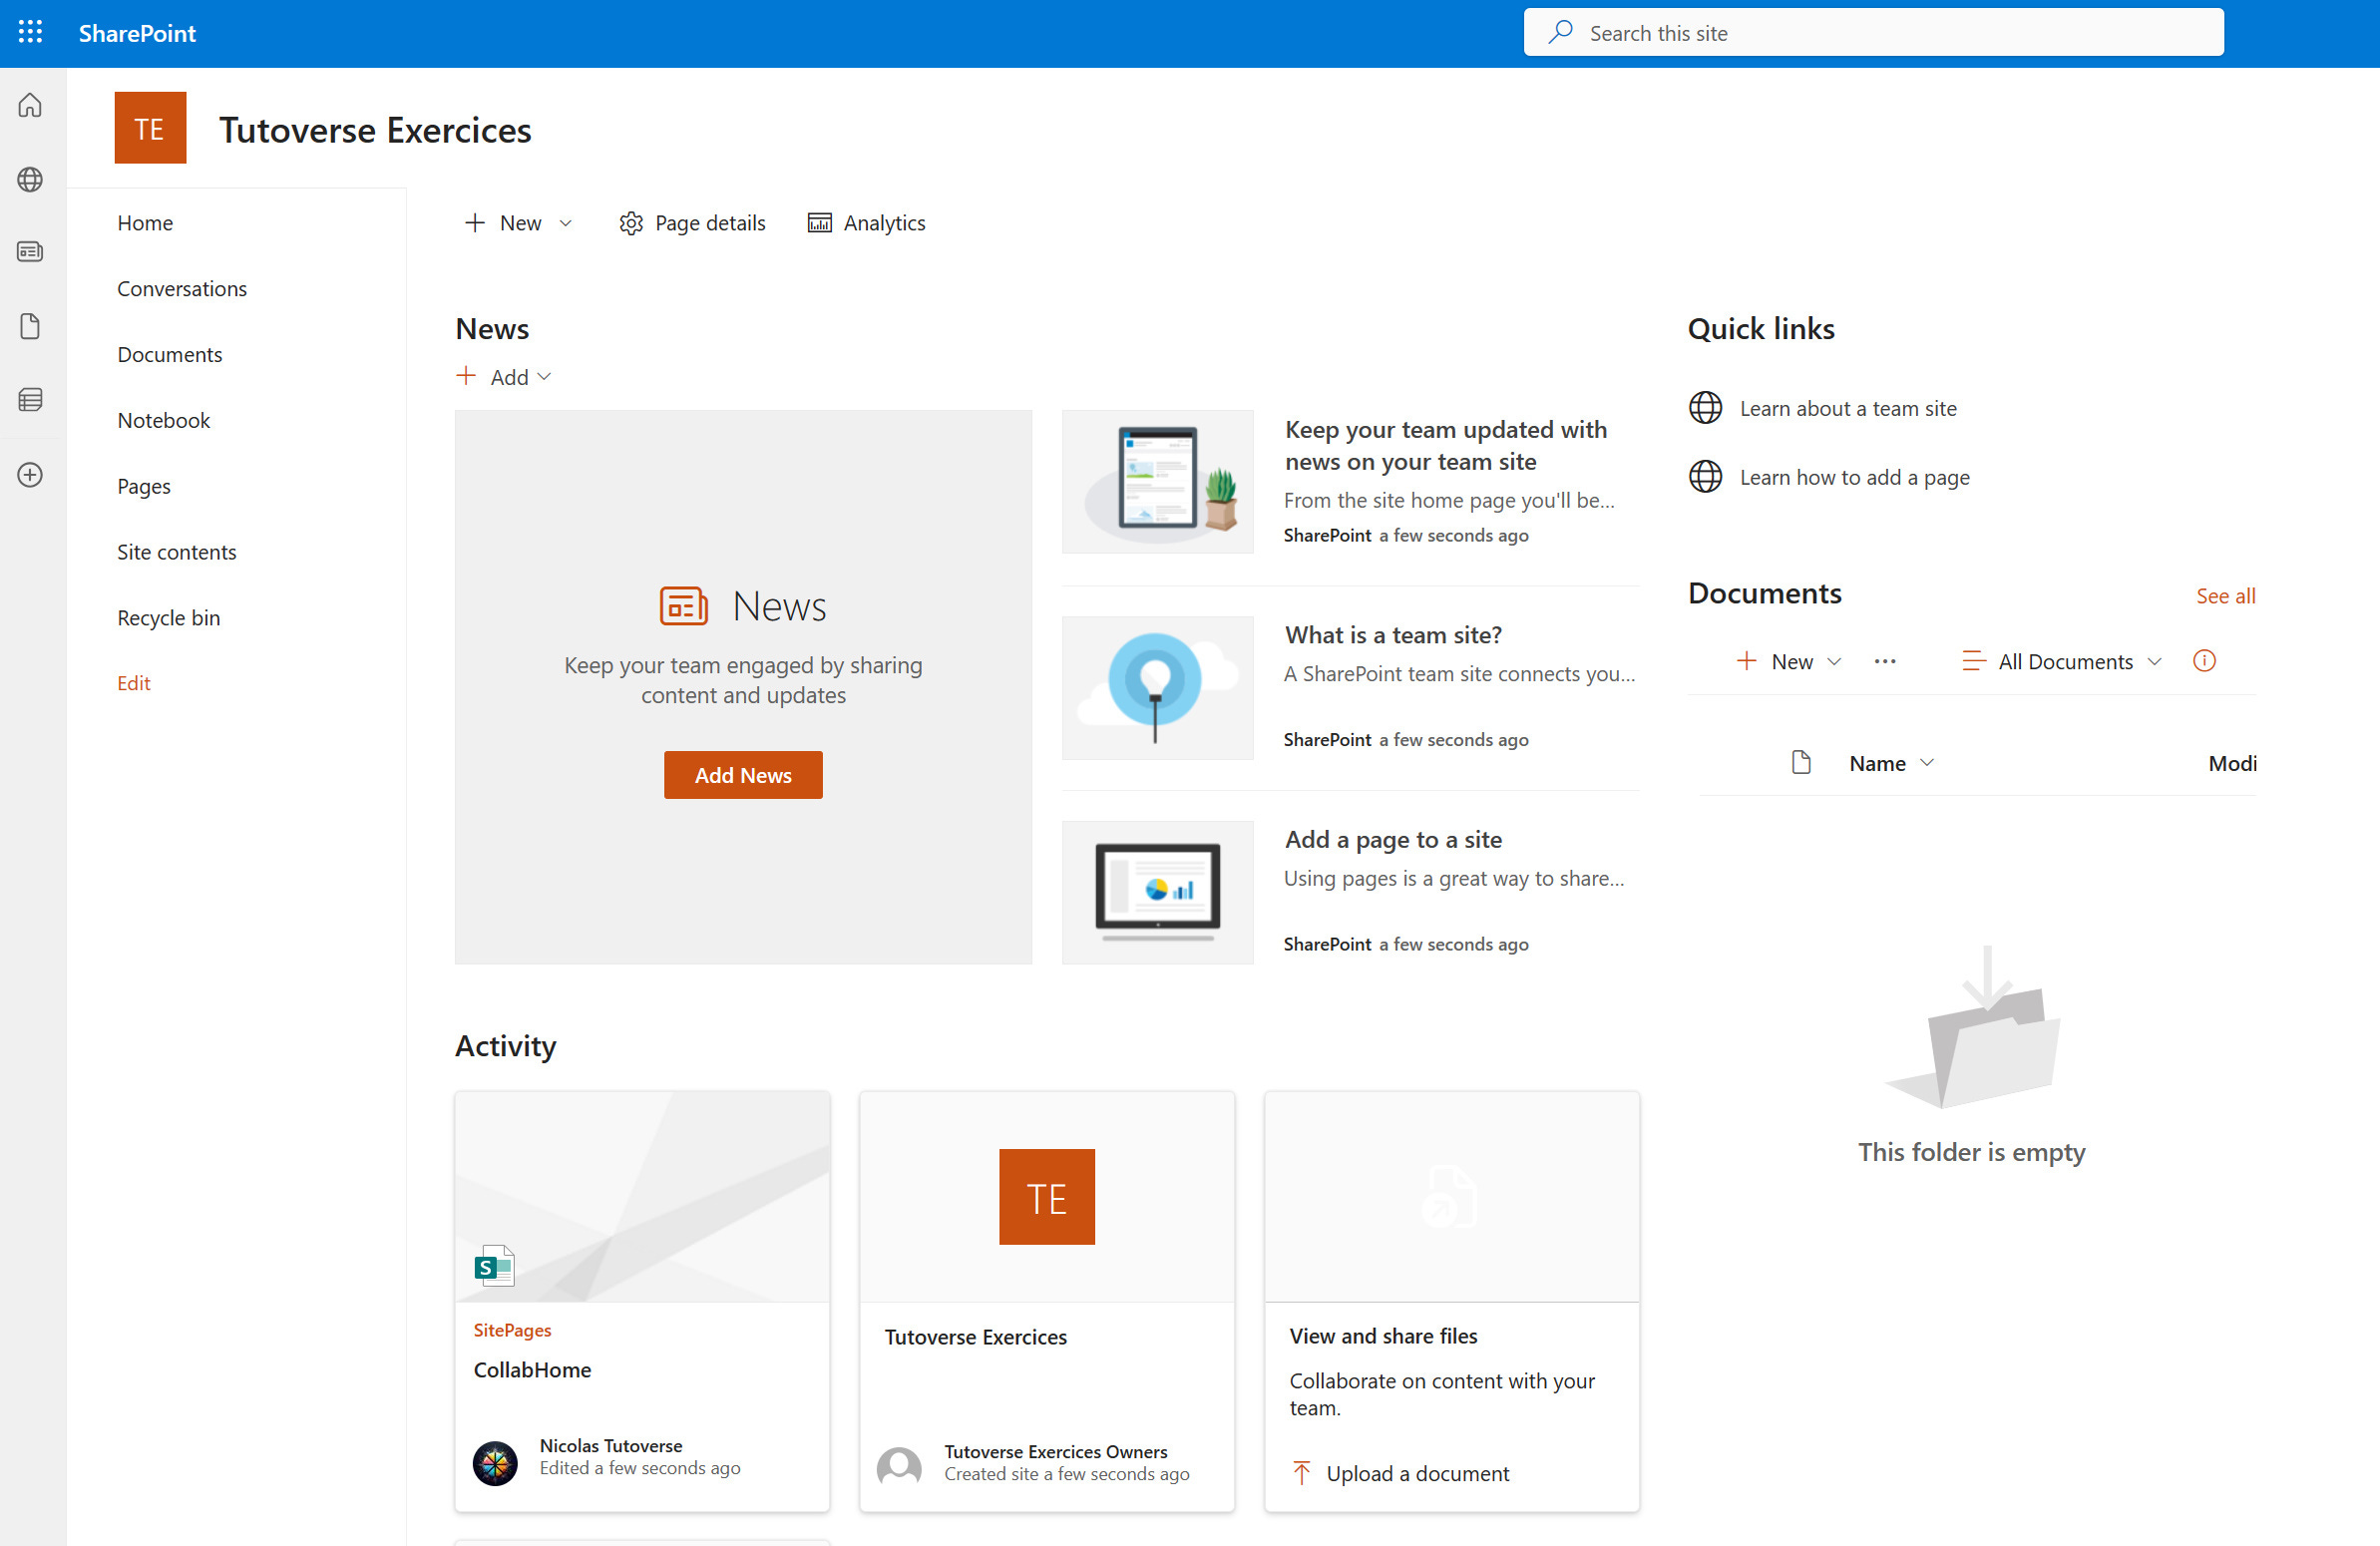
Task: Click the Home icon in left rail
Action: [x=30, y=105]
